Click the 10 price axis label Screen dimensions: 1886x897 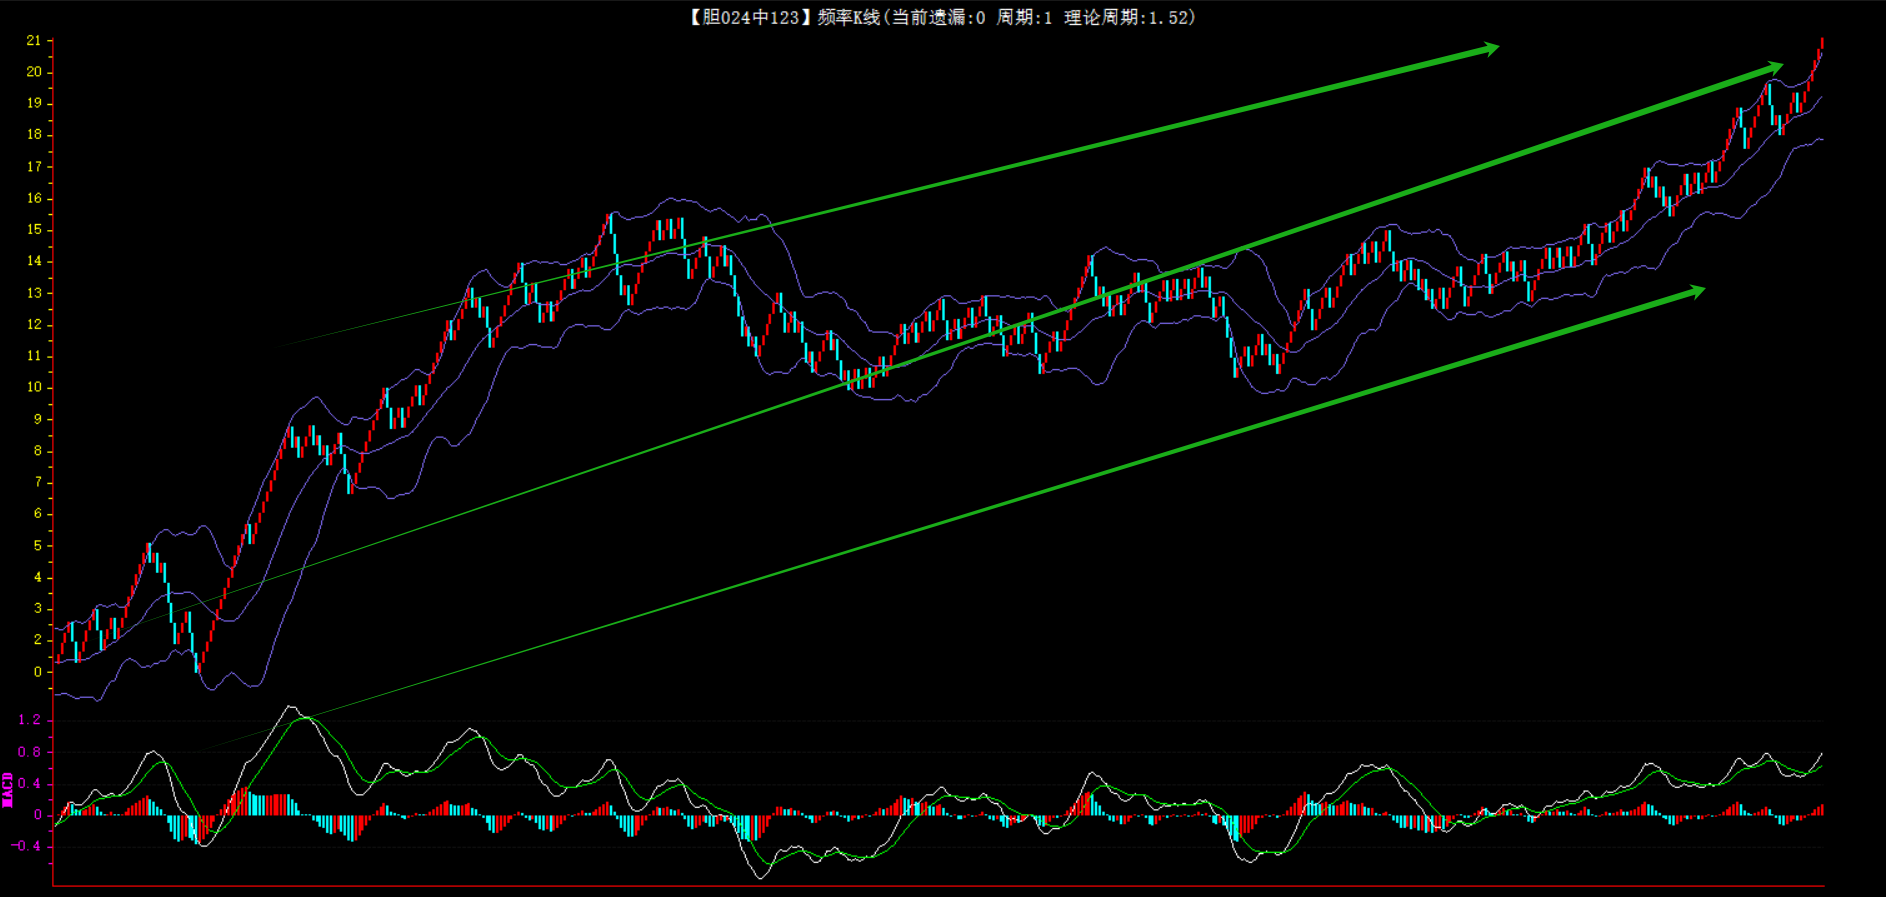point(34,387)
